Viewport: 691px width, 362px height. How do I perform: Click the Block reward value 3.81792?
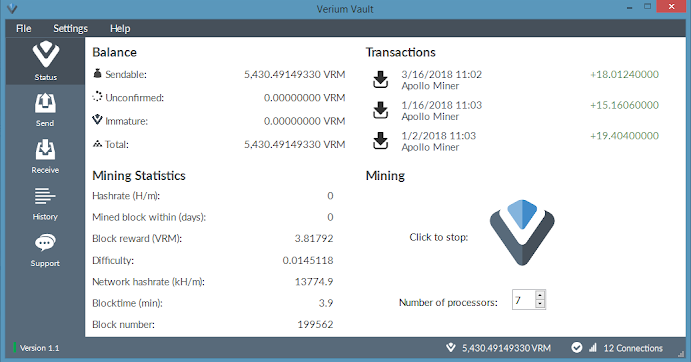(314, 238)
